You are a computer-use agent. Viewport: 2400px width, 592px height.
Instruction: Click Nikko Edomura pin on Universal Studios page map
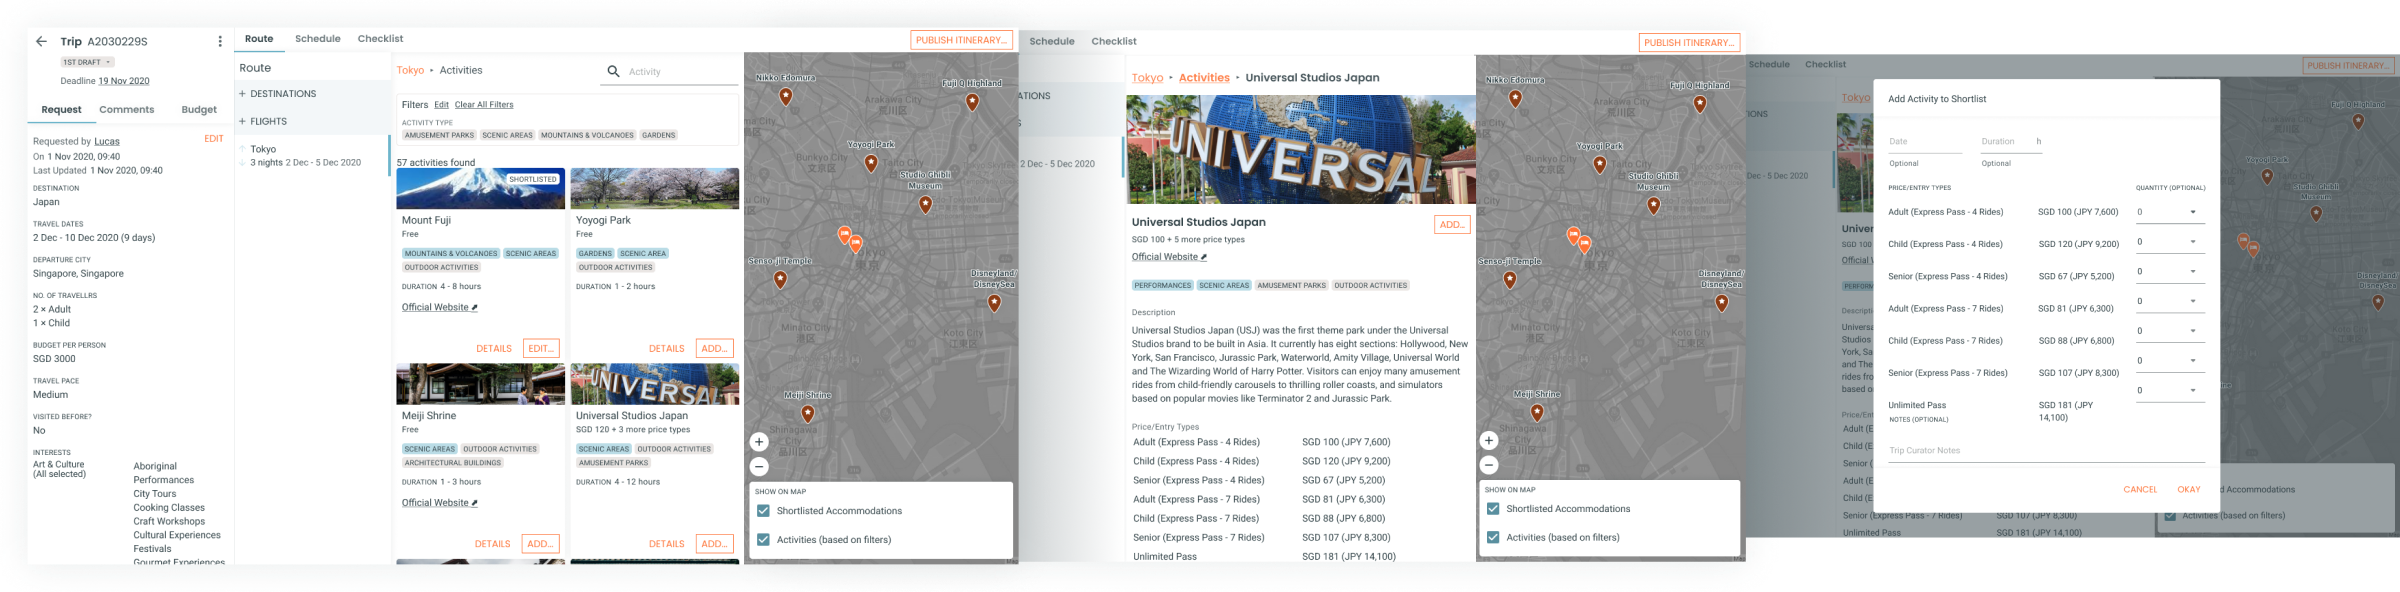point(1516,99)
